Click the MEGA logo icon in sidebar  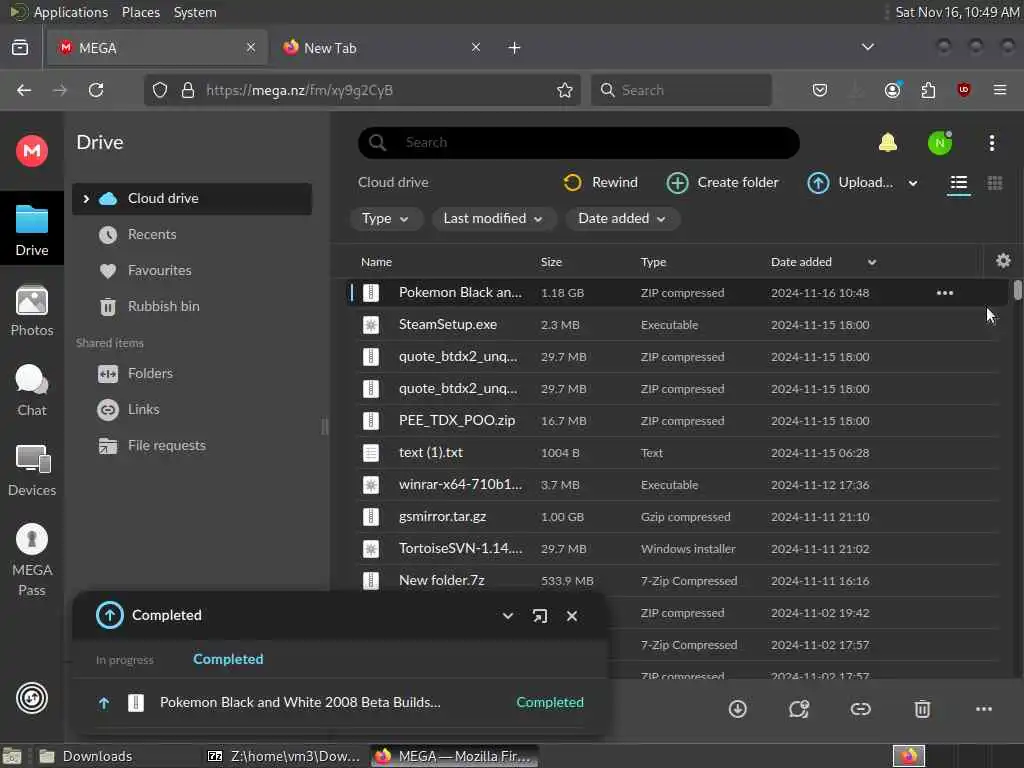point(31,151)
